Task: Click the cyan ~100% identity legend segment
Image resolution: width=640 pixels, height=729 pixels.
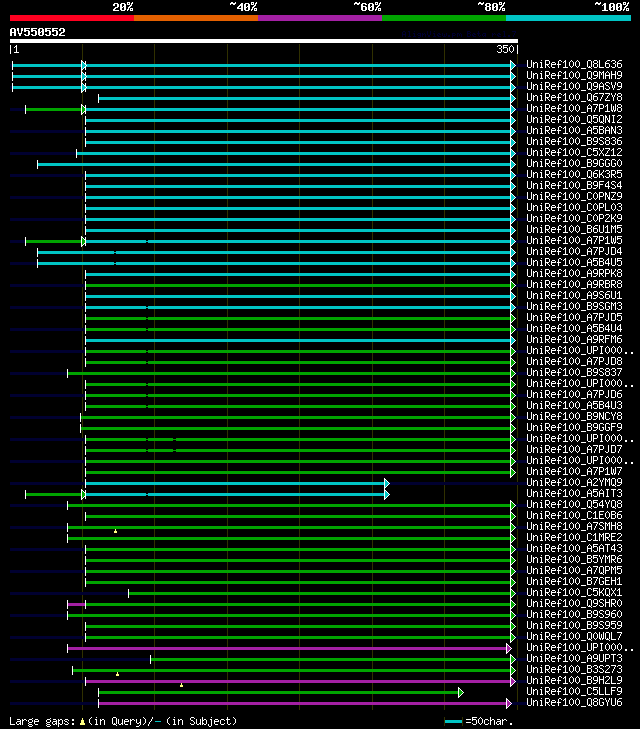Action: (x=568, y=18)
